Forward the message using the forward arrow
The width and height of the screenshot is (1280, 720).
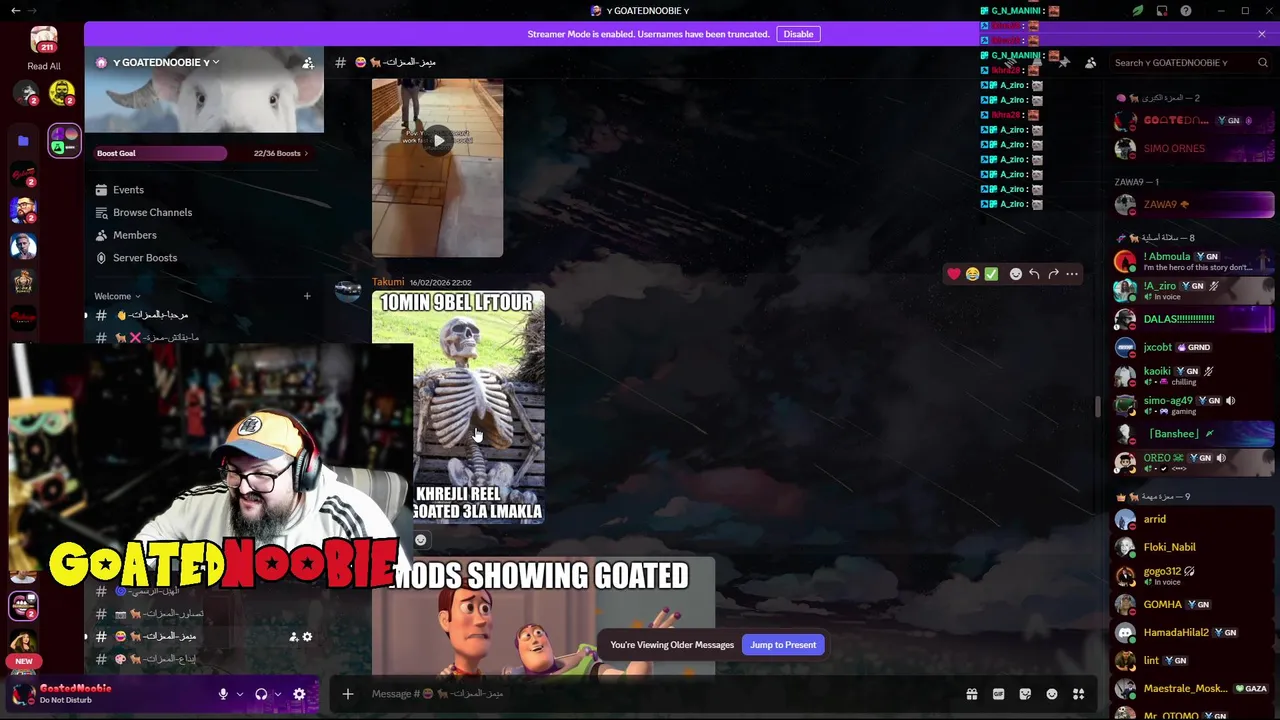1053,274
